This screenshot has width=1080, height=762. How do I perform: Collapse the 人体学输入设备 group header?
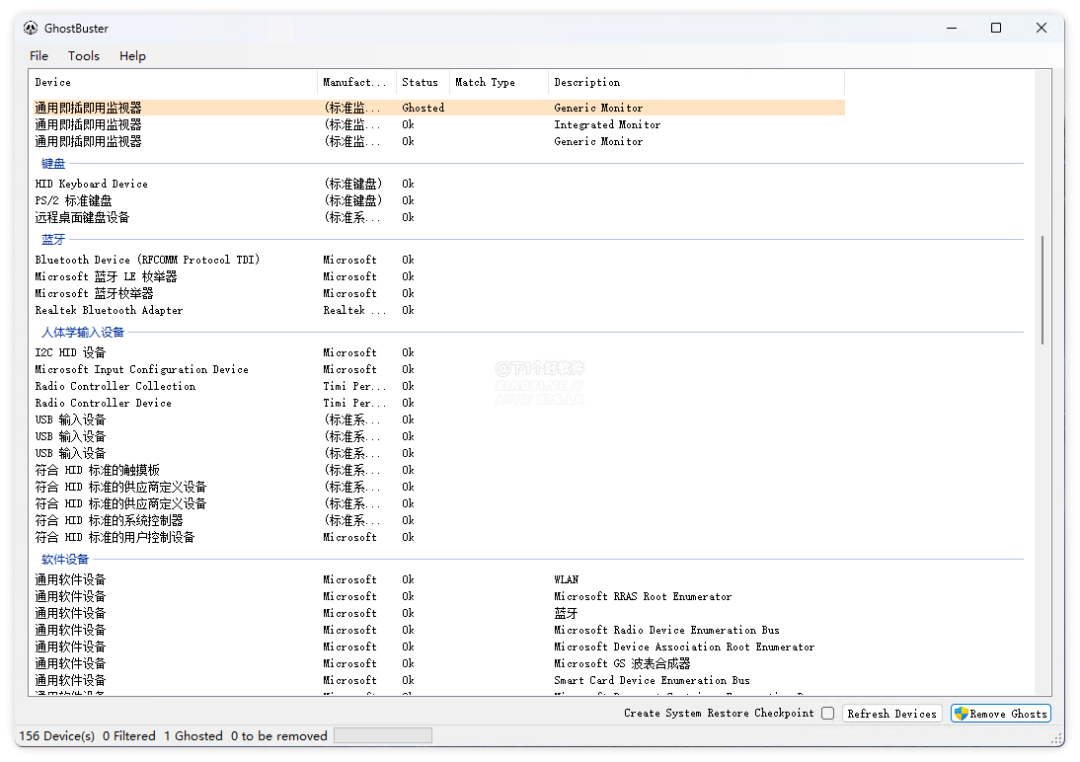click(83, 332)
